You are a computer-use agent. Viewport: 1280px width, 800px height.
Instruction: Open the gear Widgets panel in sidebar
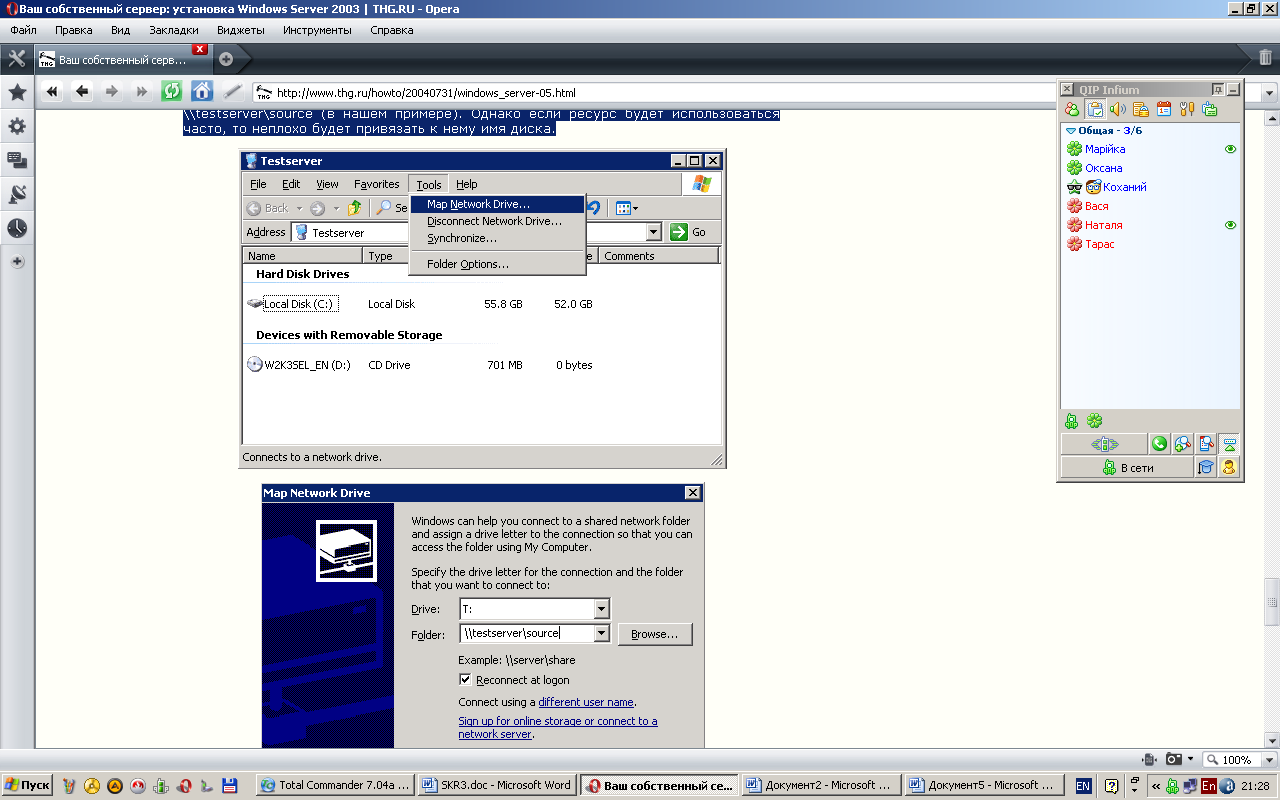click(x=17, y=127)
